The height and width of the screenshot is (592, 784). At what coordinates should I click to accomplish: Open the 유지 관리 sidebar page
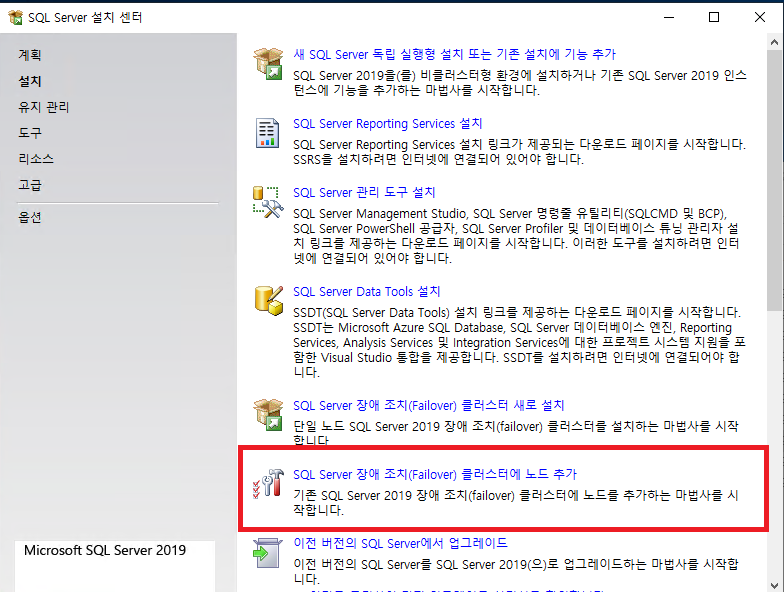click(x=44, y=107)
